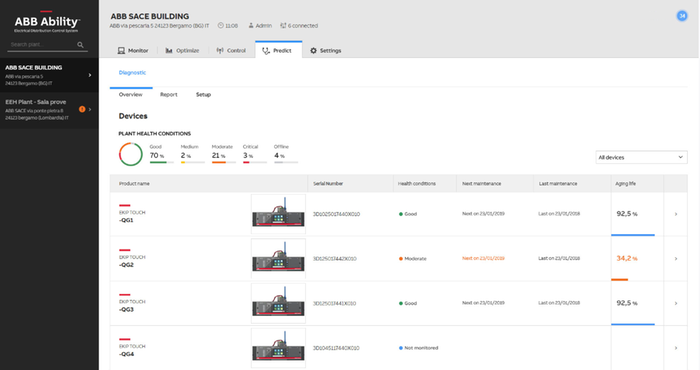
Task: Click the -QG2 device thumbnail image
Action: [x=278, y=258]
